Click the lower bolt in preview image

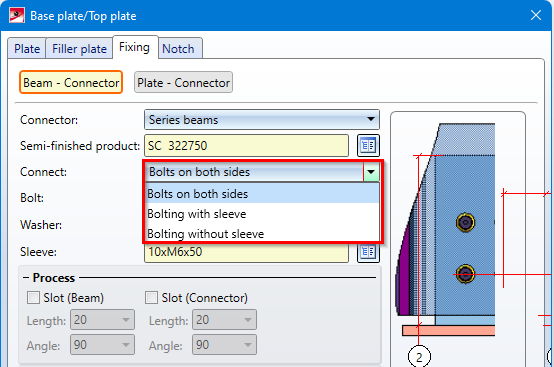point(465,274)
